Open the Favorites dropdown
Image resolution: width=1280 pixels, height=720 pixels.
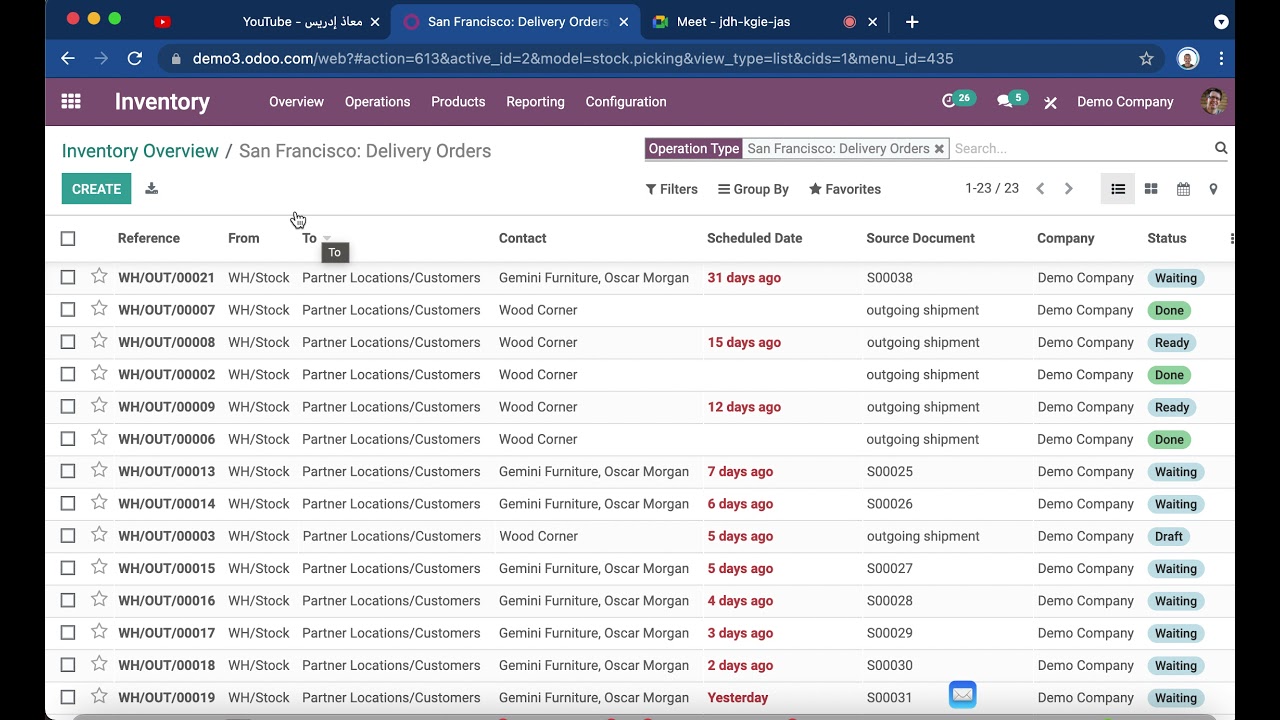click(845, 189)
